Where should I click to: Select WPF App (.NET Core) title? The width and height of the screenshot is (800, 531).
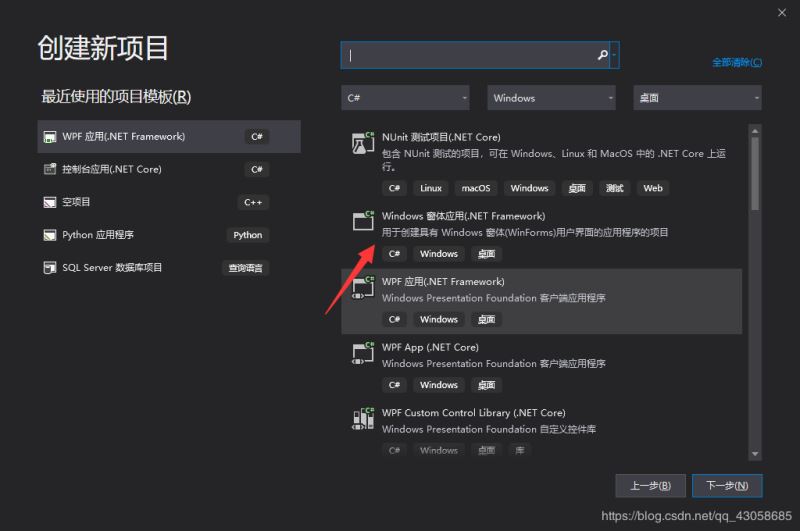coord(430,347)
